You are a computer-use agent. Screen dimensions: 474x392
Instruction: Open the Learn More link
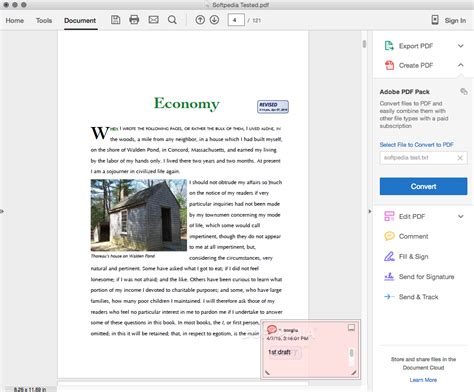point(423,380)
